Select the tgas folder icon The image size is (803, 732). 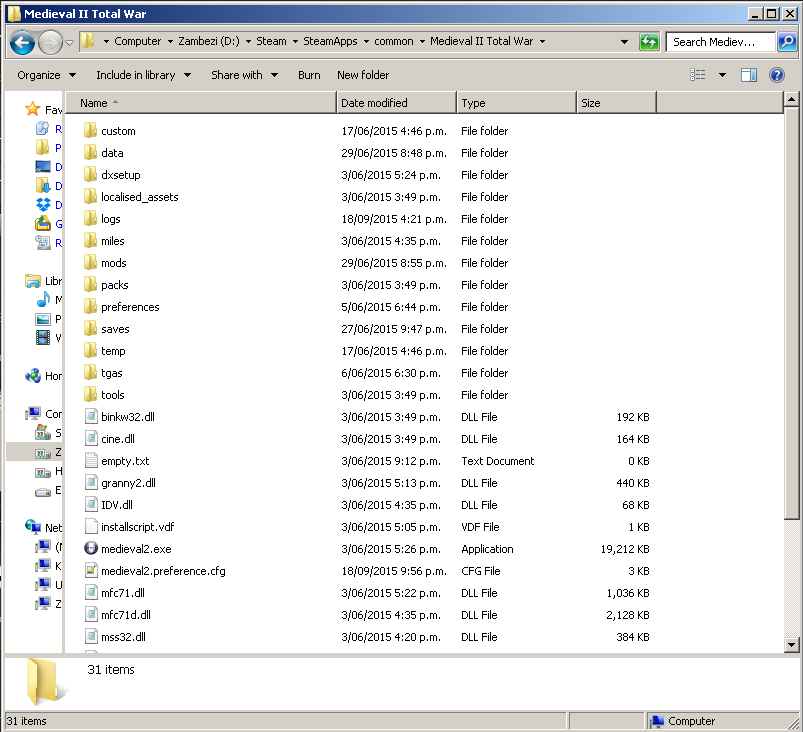point(90,373)
